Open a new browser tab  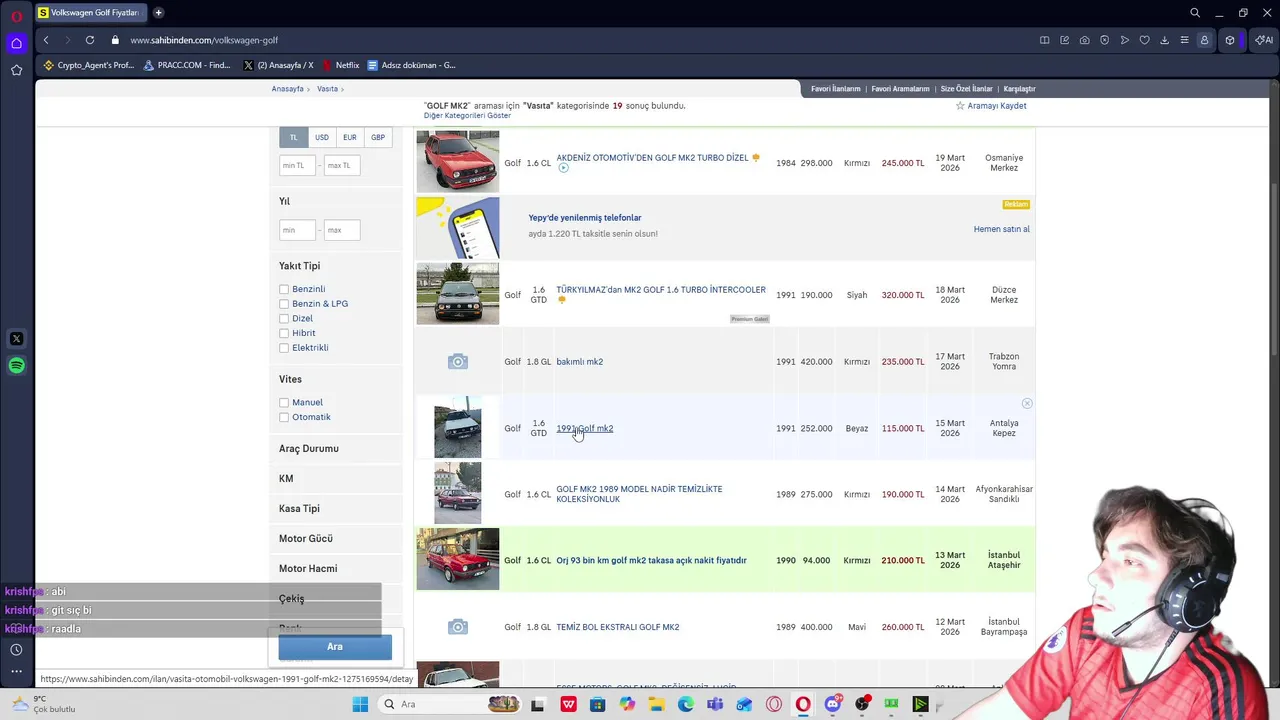pos(158,13)
